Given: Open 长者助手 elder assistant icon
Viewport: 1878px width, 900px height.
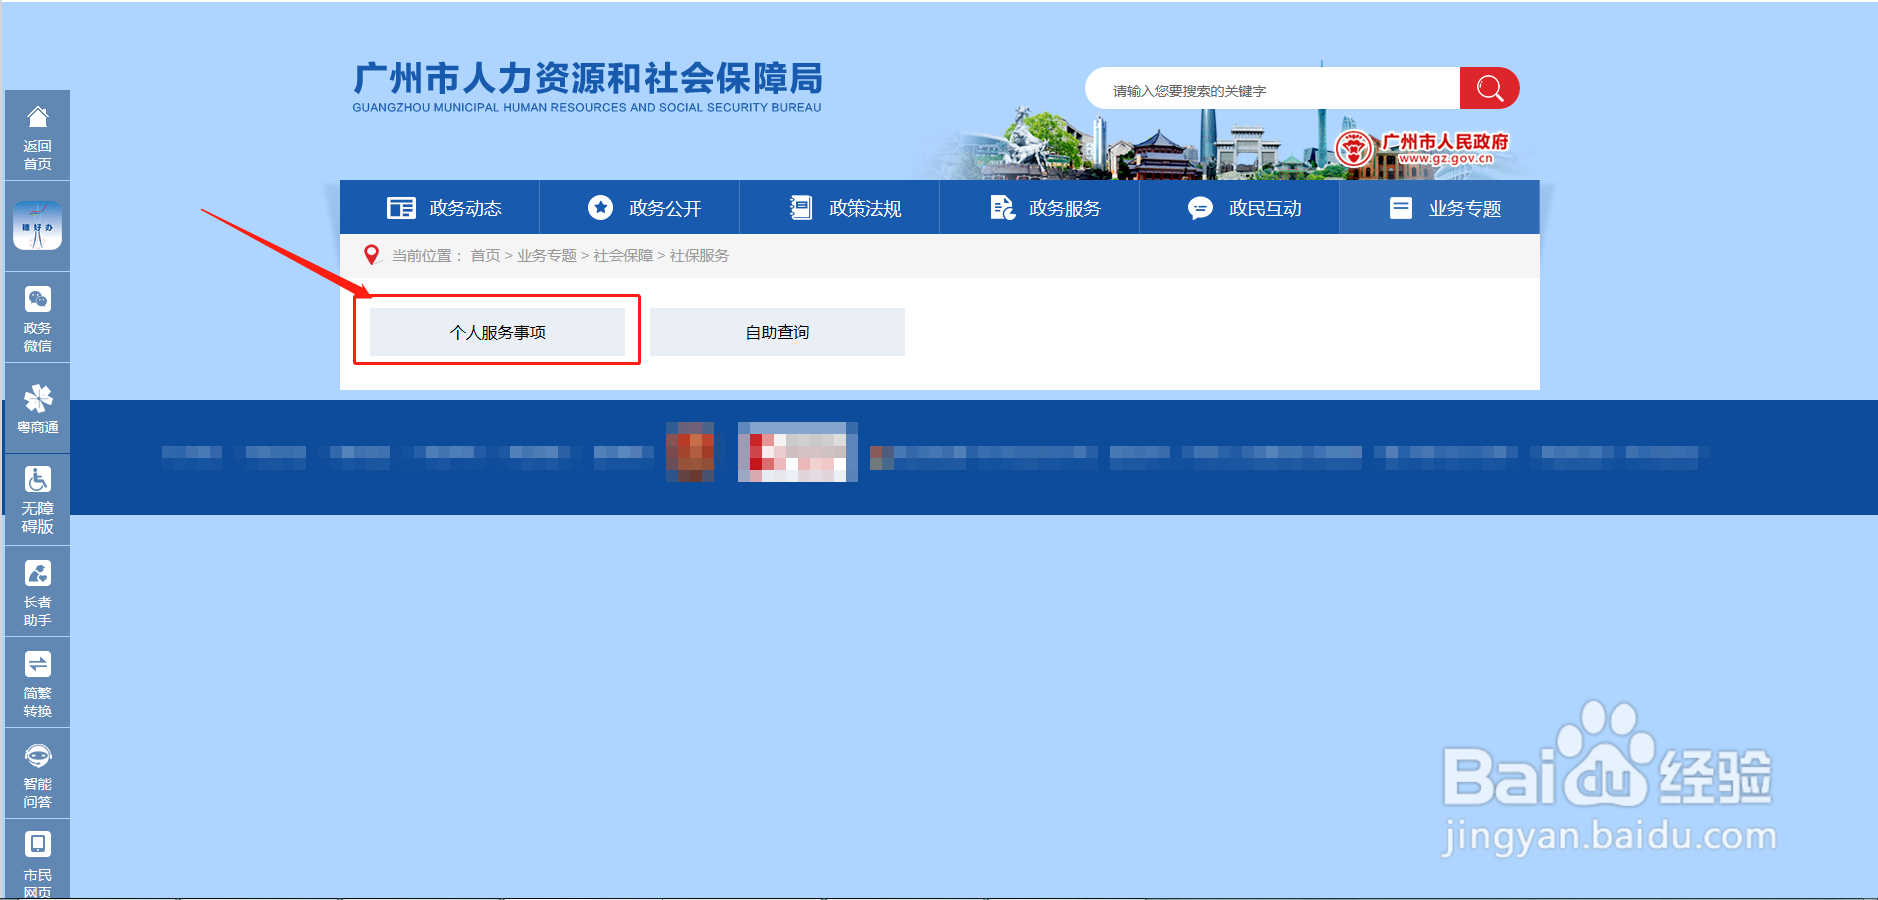Looking at the screenshot, I should [x=37, y=591].
